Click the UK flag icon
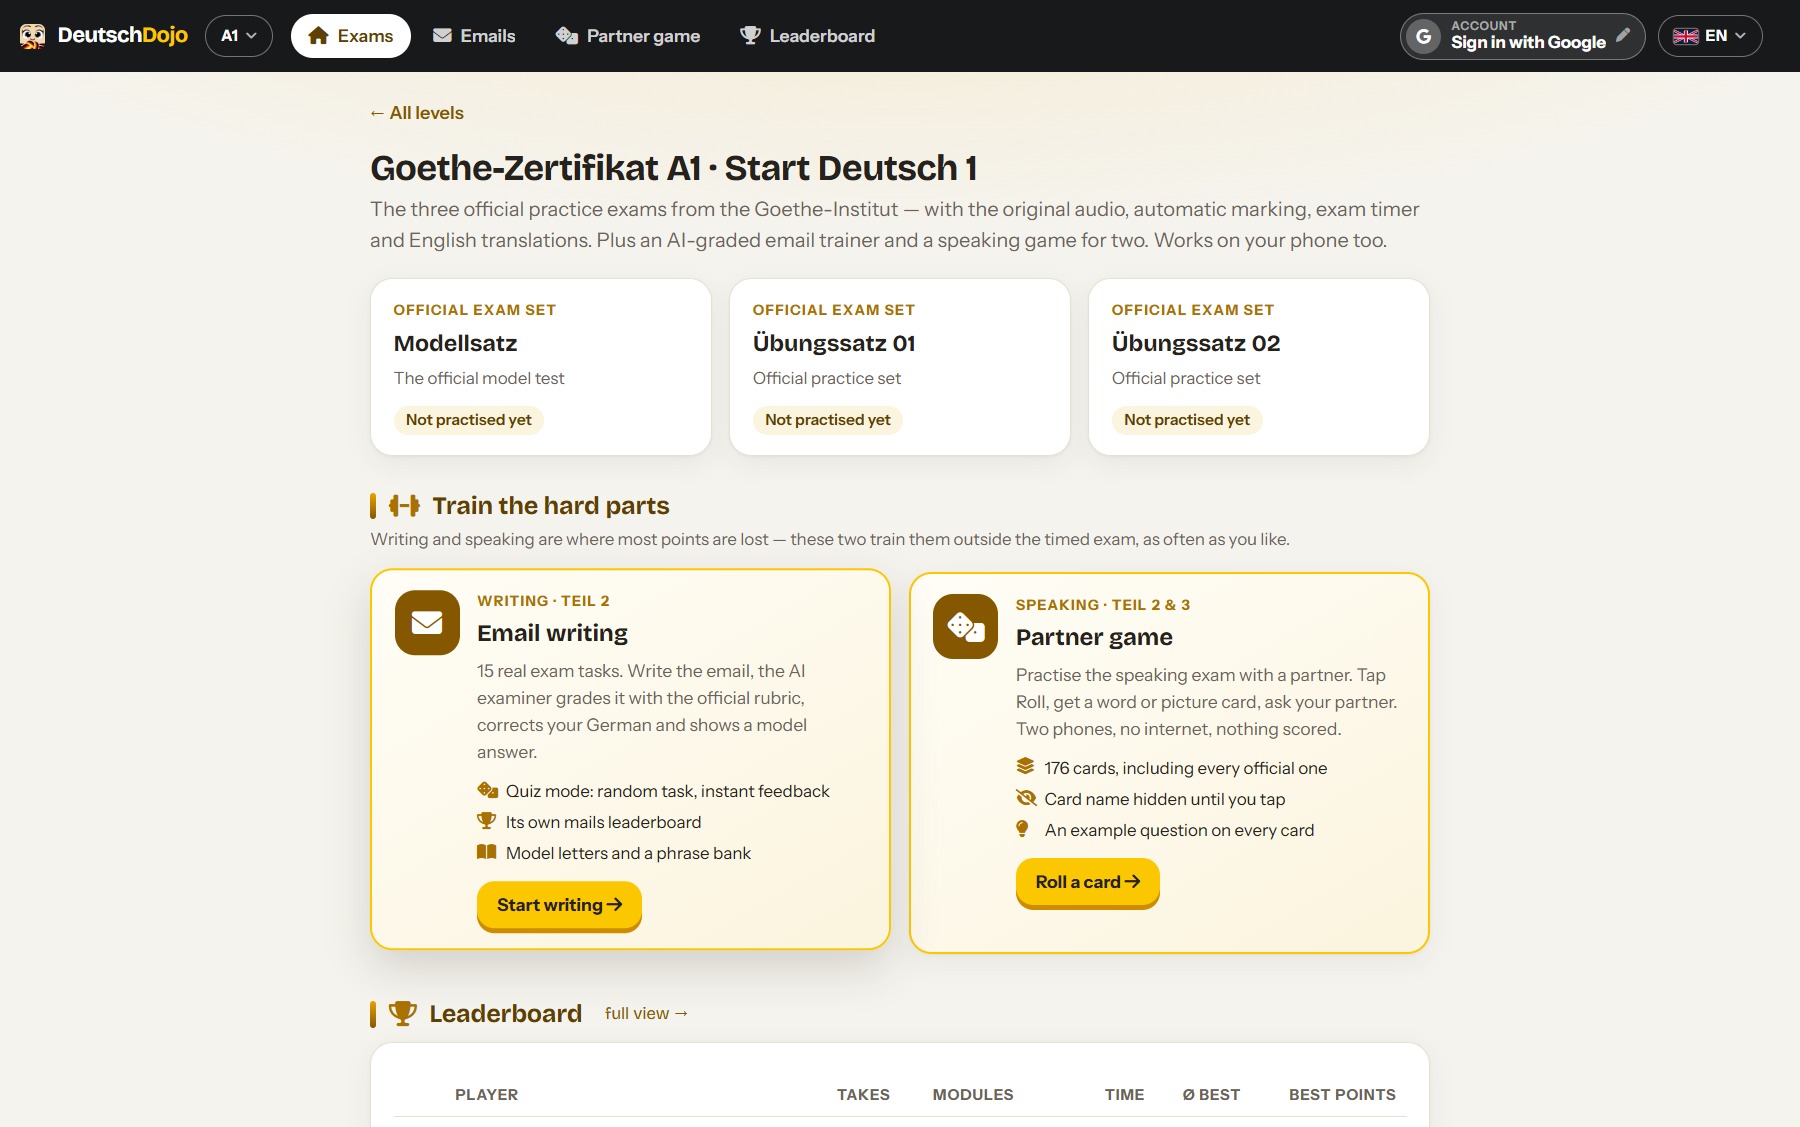The height and width of the screenshot is (1127, 1800). pyautogui.click(x=1686, y=36)
